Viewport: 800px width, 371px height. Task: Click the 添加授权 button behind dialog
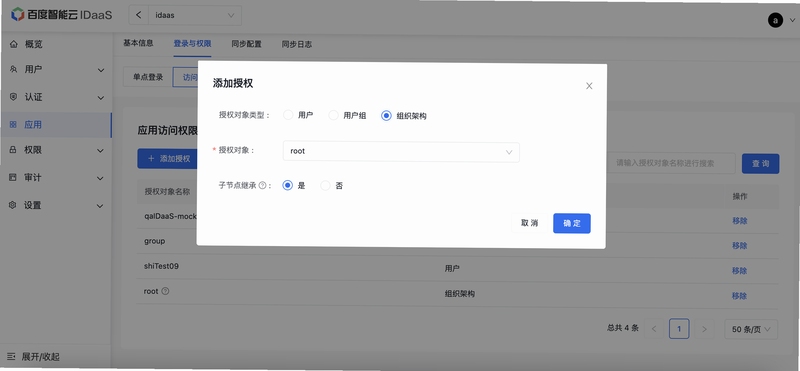tap(168, 159)
